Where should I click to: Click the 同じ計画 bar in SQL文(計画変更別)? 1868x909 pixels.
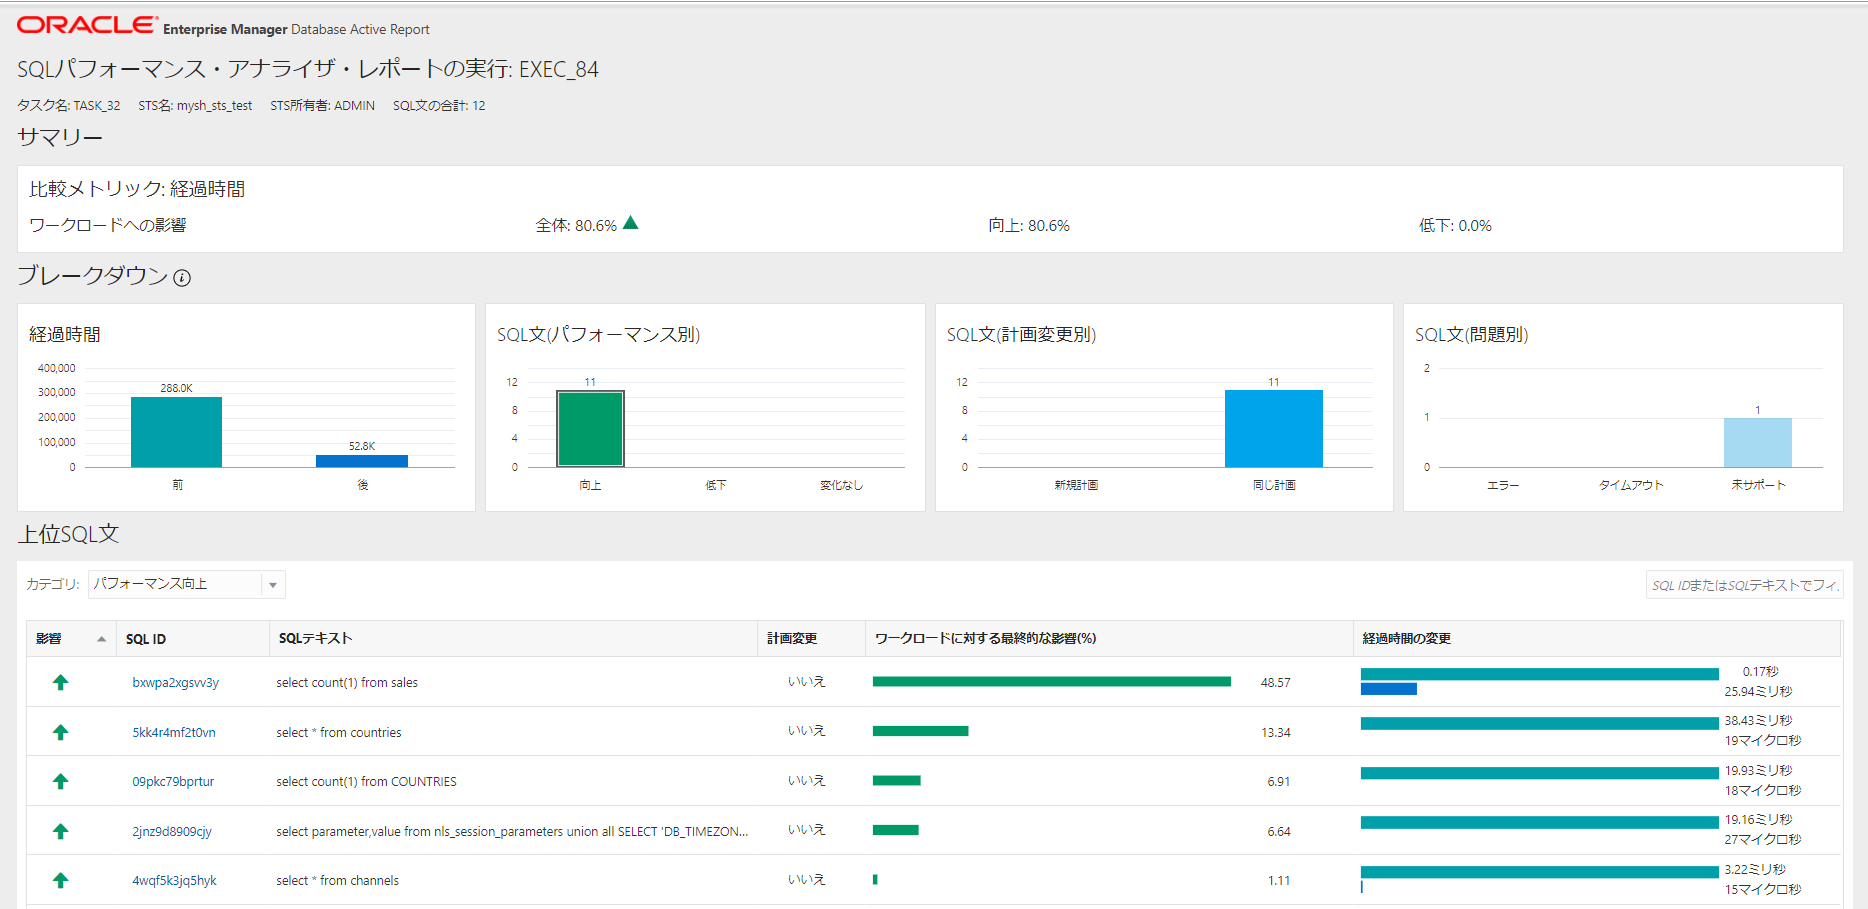[x=1273, y=428]
